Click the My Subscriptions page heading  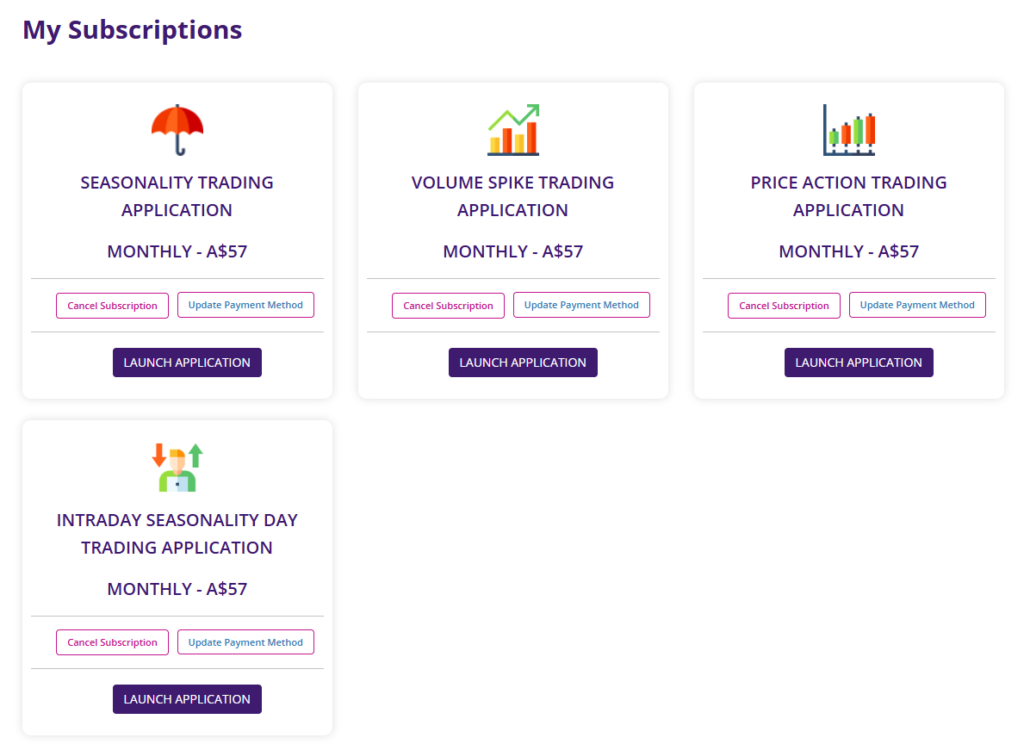132,30
